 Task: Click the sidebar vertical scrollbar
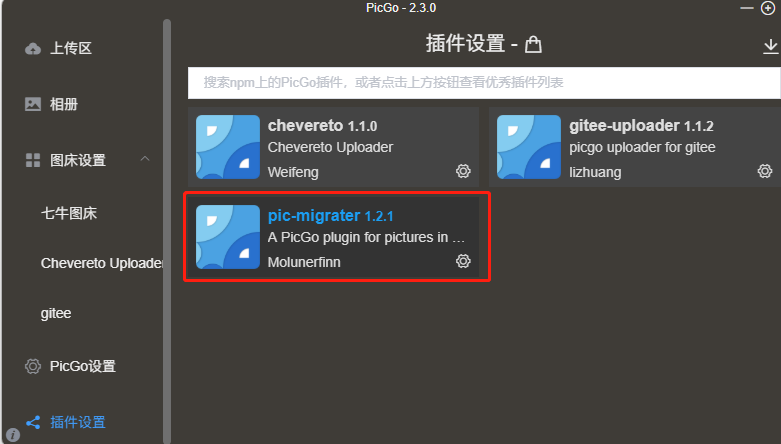point(167,231)
